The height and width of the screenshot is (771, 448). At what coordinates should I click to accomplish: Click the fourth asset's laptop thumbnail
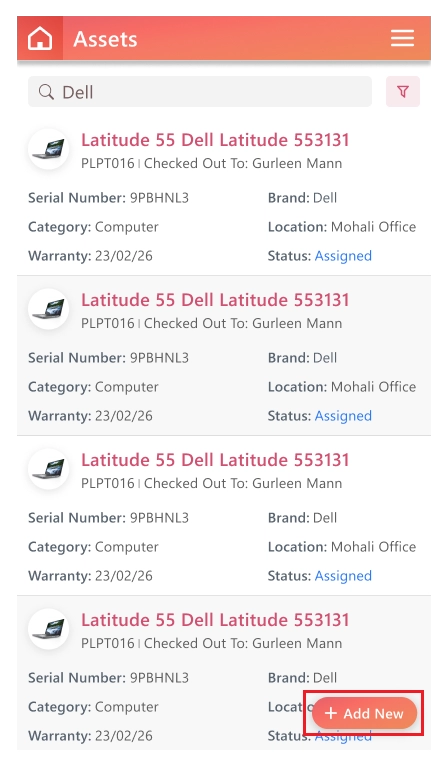point(48,629)
